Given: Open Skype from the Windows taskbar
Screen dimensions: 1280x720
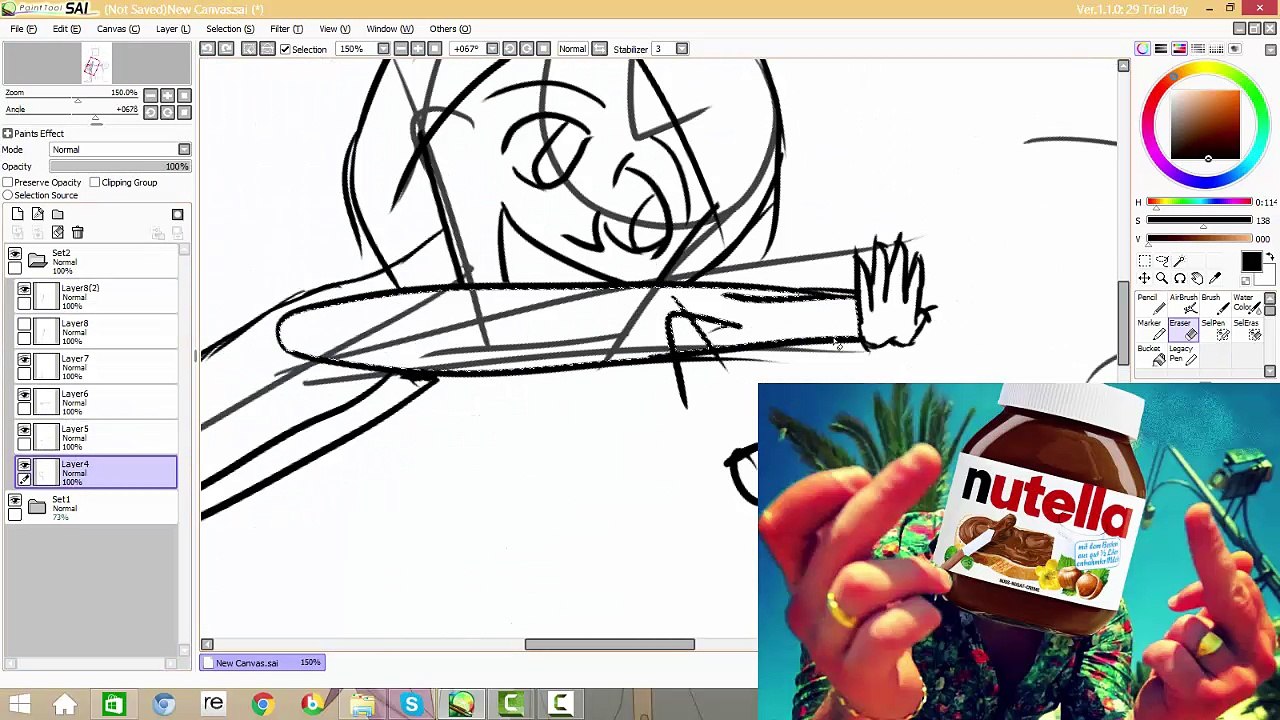Looking at the screenshot, I should 411,705.
